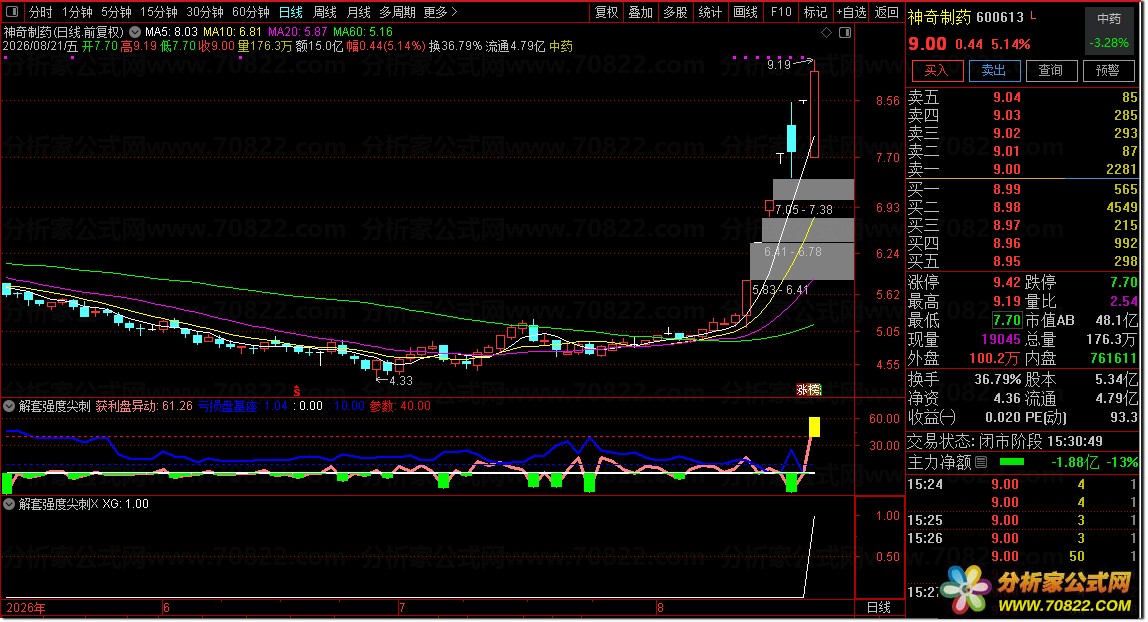Screen dimensions: 1148x622
Task: Open the 多股 multi-stock view
Action: [x=675, y=12]
